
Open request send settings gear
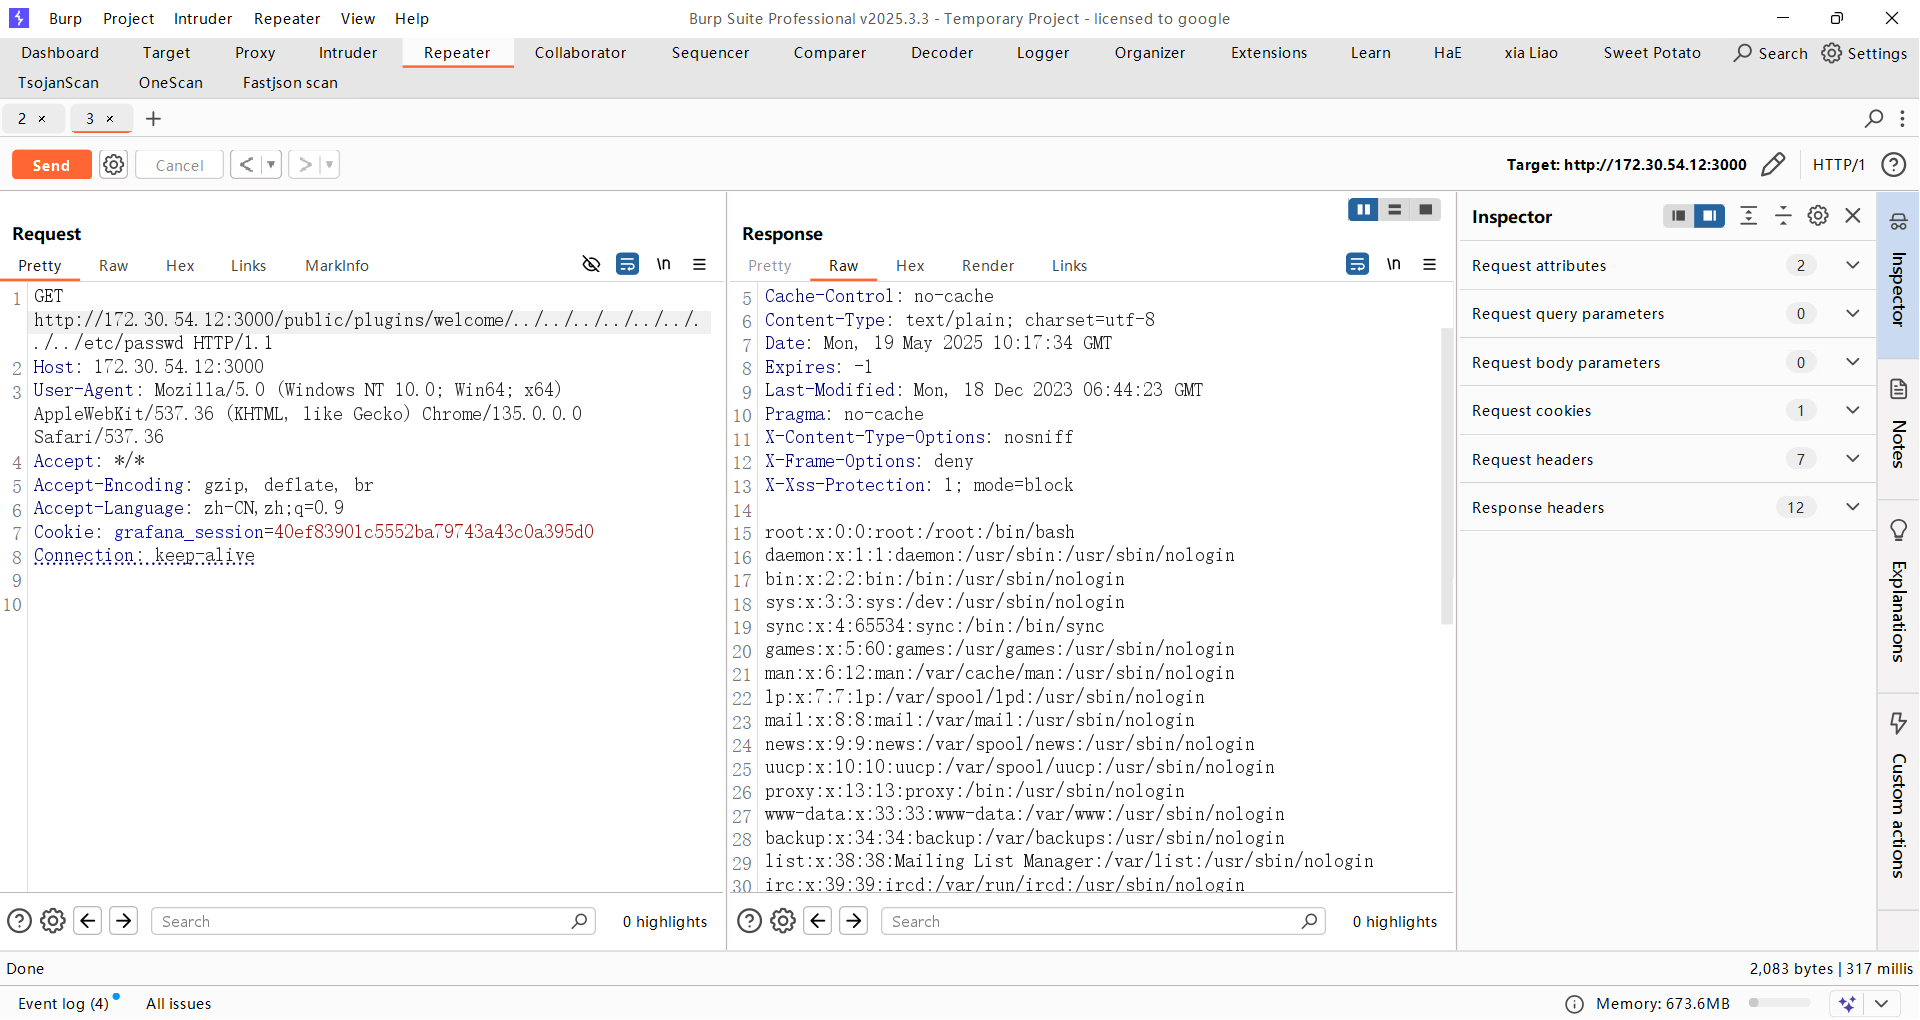tap(114, 165)
